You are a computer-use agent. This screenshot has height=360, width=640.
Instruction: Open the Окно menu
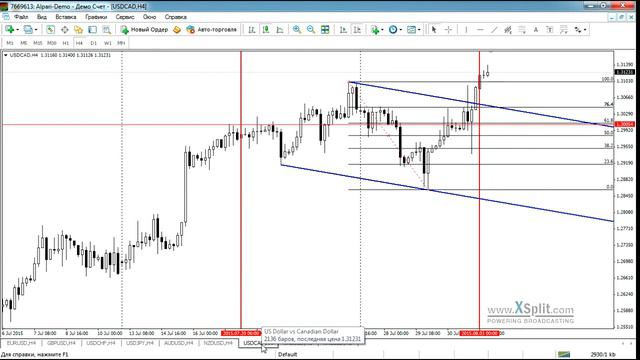coord(149,17)
